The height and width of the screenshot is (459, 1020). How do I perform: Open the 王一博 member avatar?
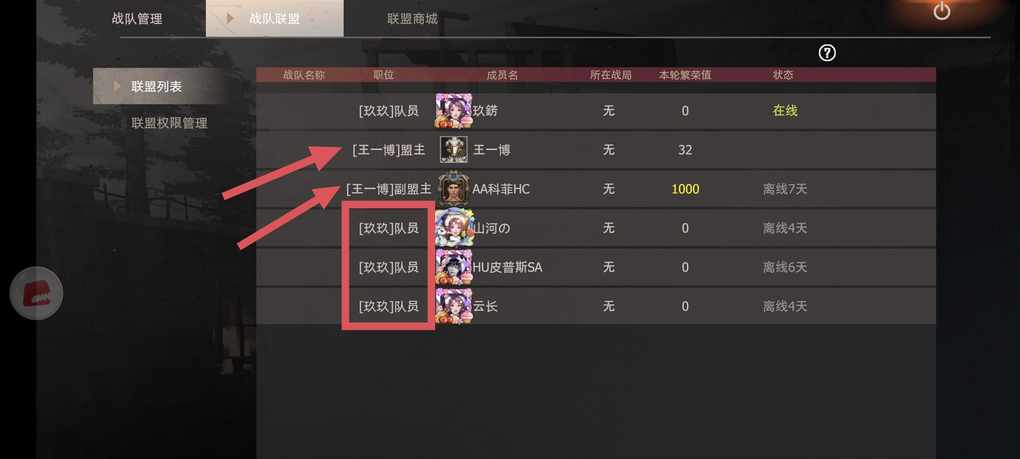[453, 150]
